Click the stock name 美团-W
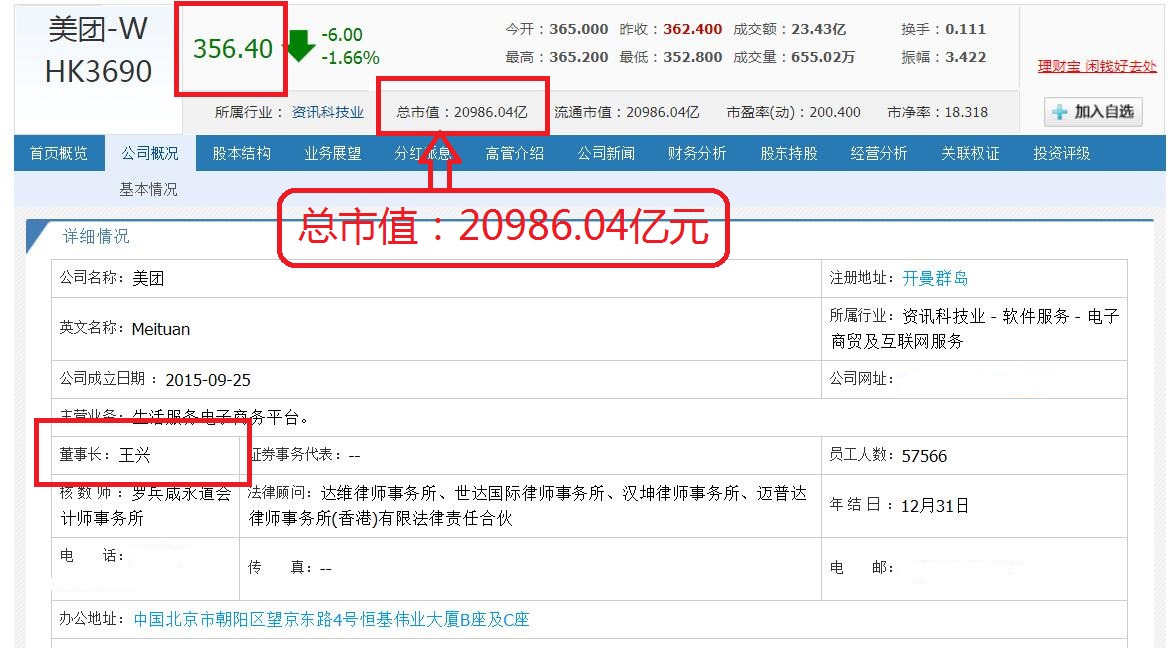 pos(98,29)
